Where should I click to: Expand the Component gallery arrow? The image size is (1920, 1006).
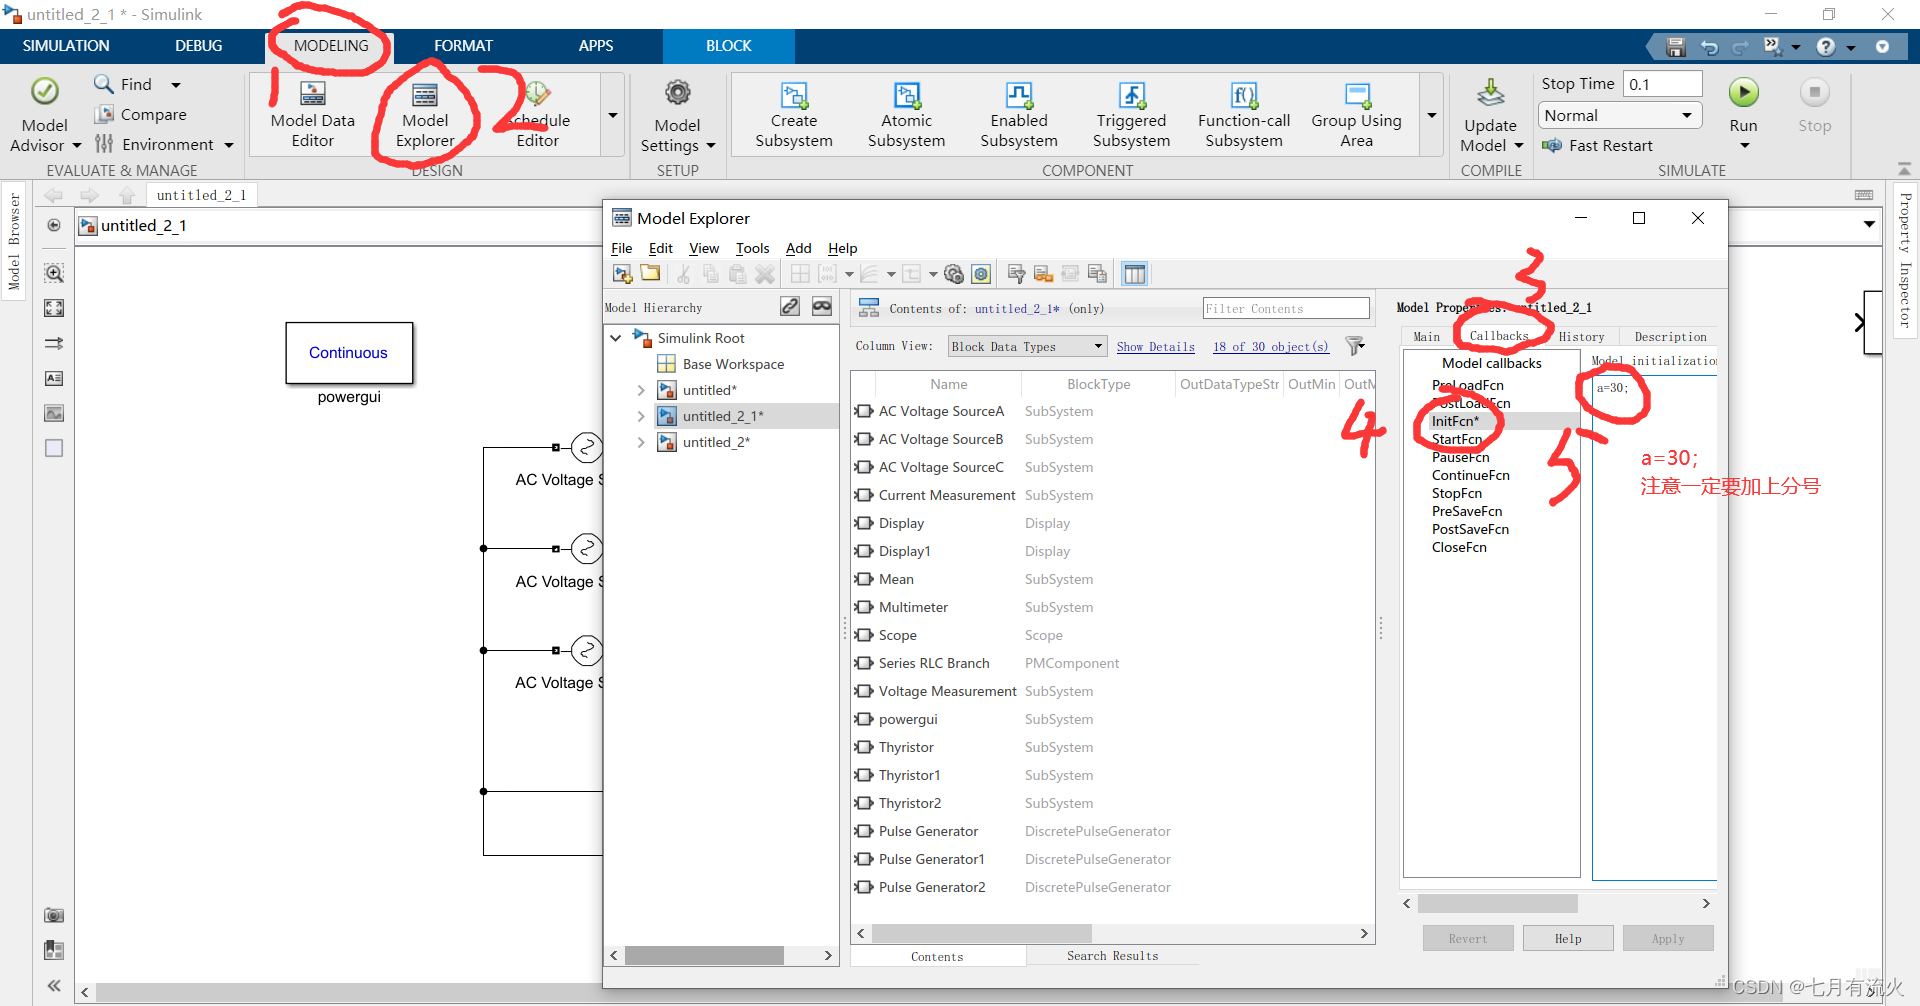pyautogui.click(x=1432, y=115)
